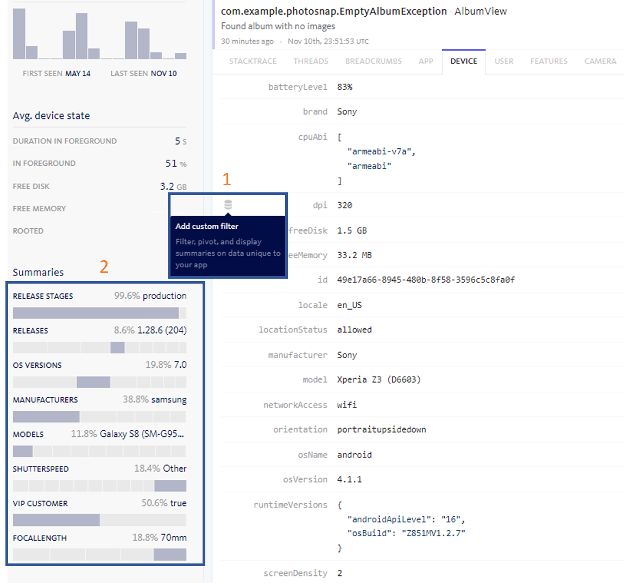This screenshot has height=584, width=624.
Task: Click the FREE MEMORY row label
Action: tap(39, 209)
